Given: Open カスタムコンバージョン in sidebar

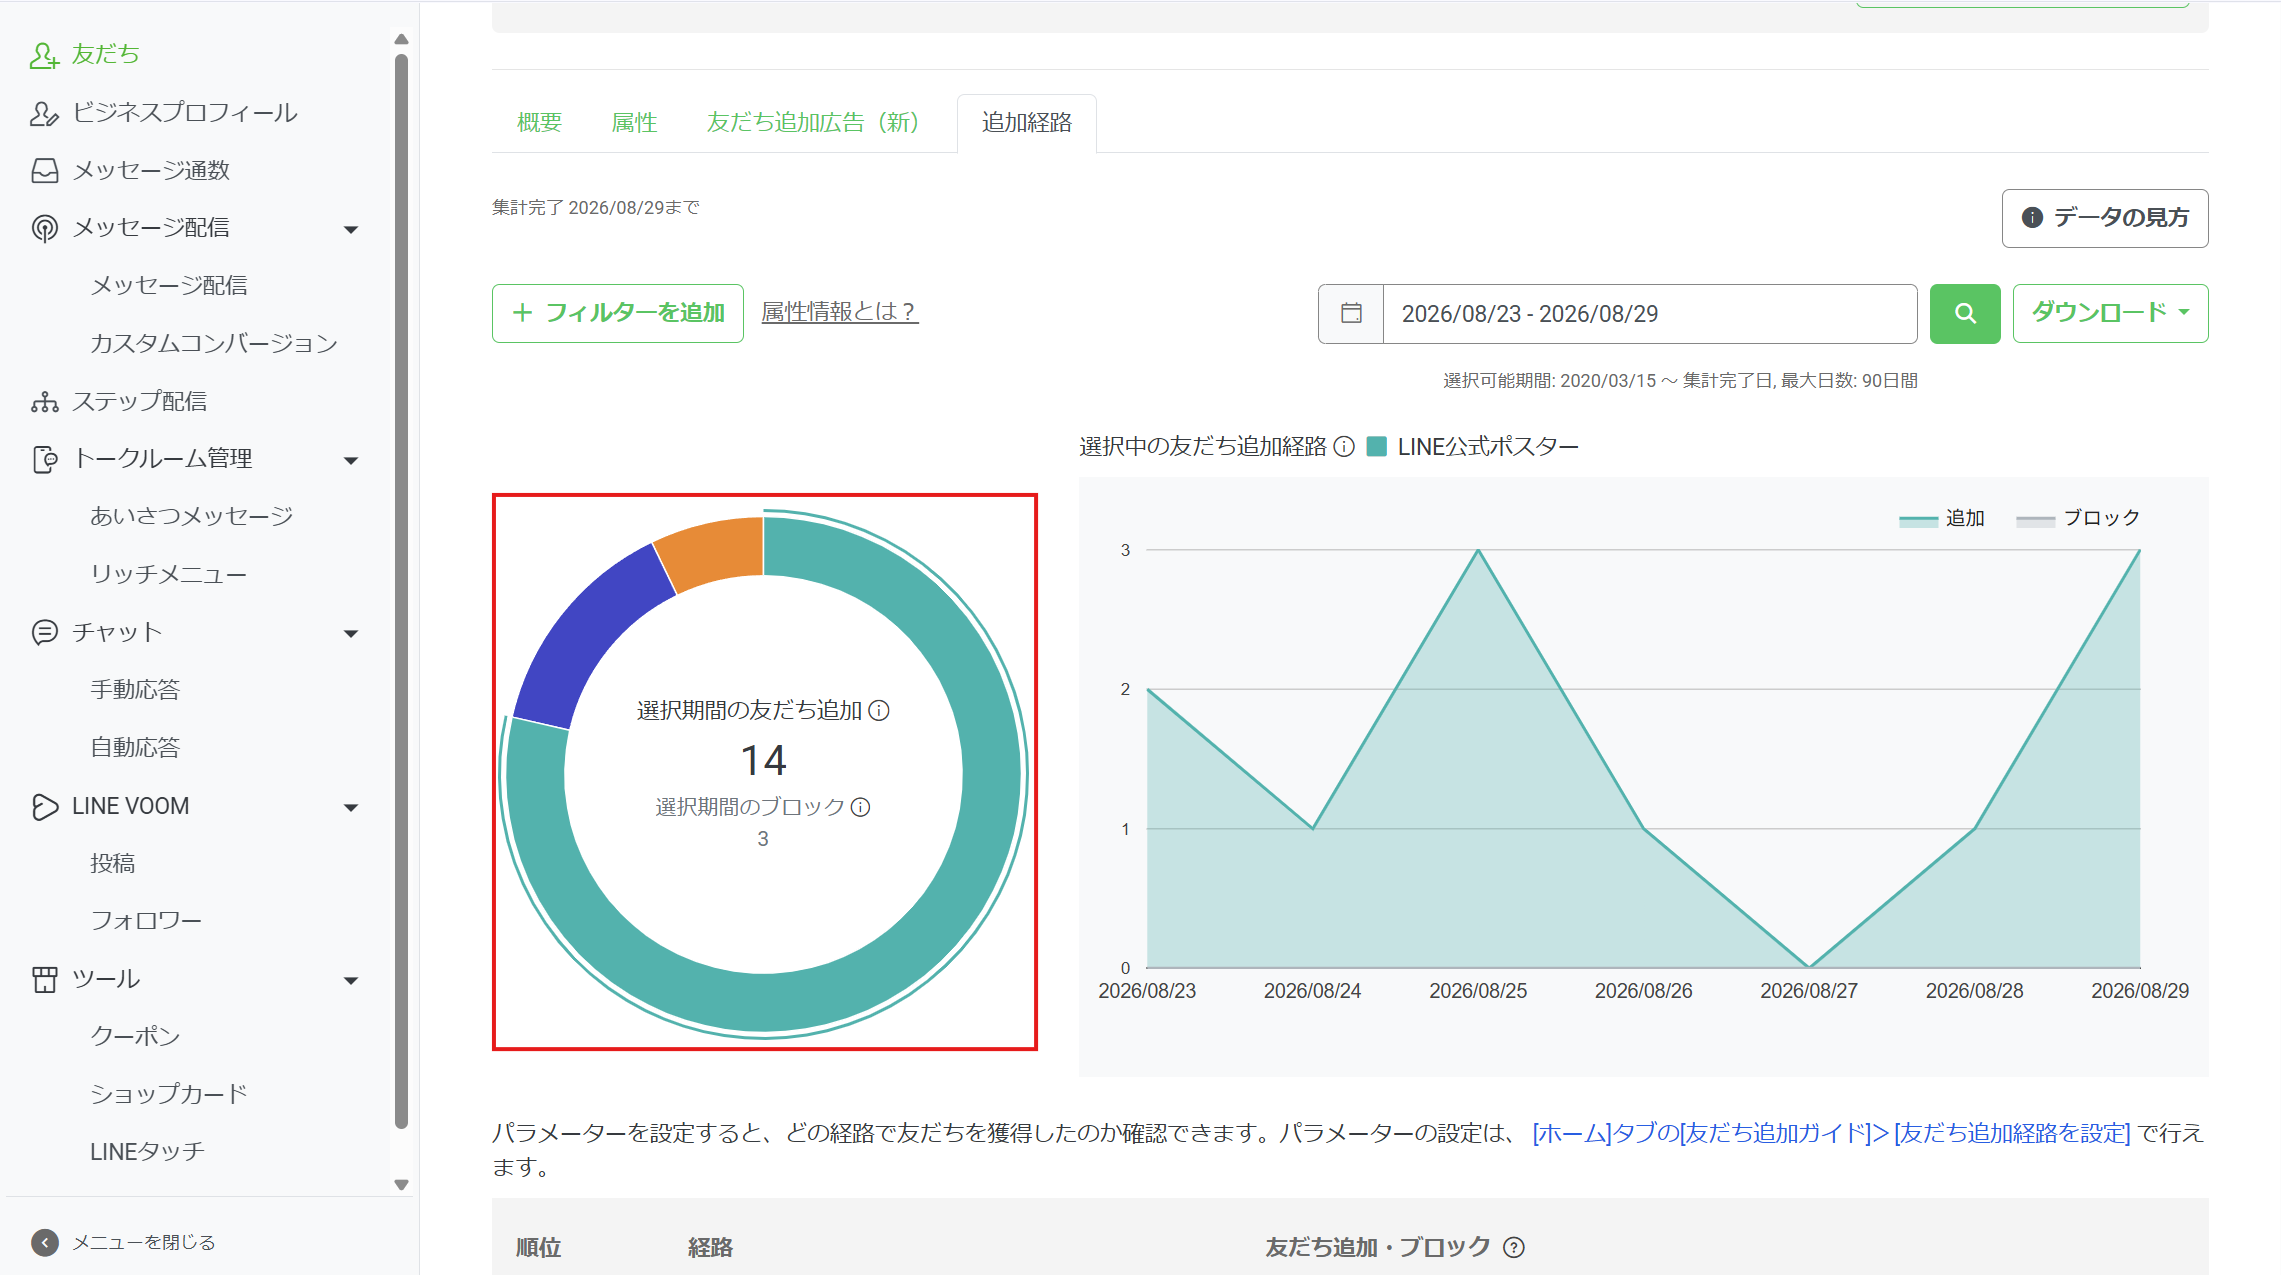Looking at the screenshot, I should [214, 344].
